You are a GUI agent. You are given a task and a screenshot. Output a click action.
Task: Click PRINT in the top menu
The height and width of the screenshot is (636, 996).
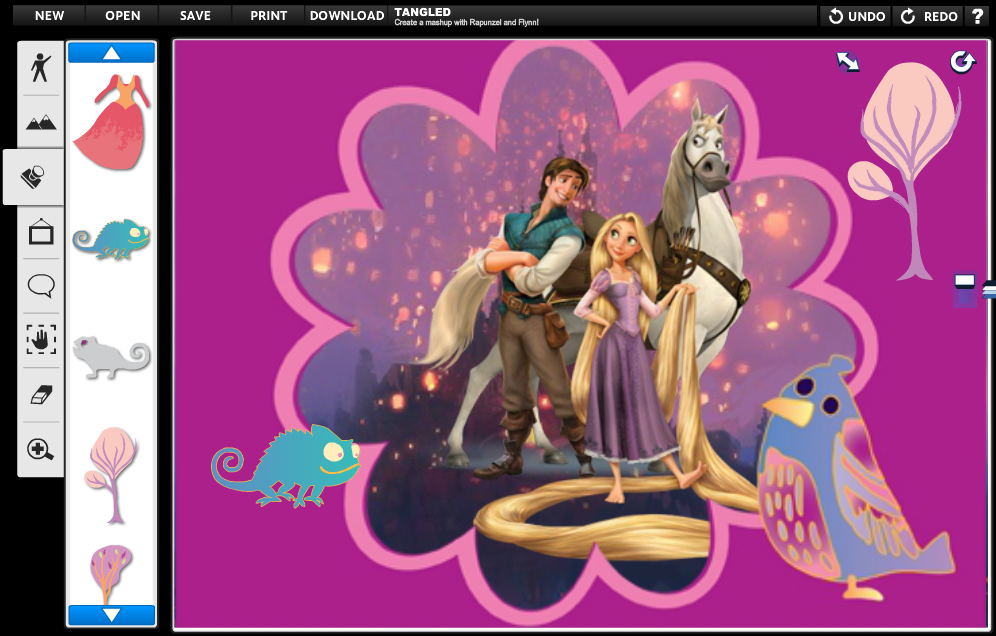coord(269,16)
